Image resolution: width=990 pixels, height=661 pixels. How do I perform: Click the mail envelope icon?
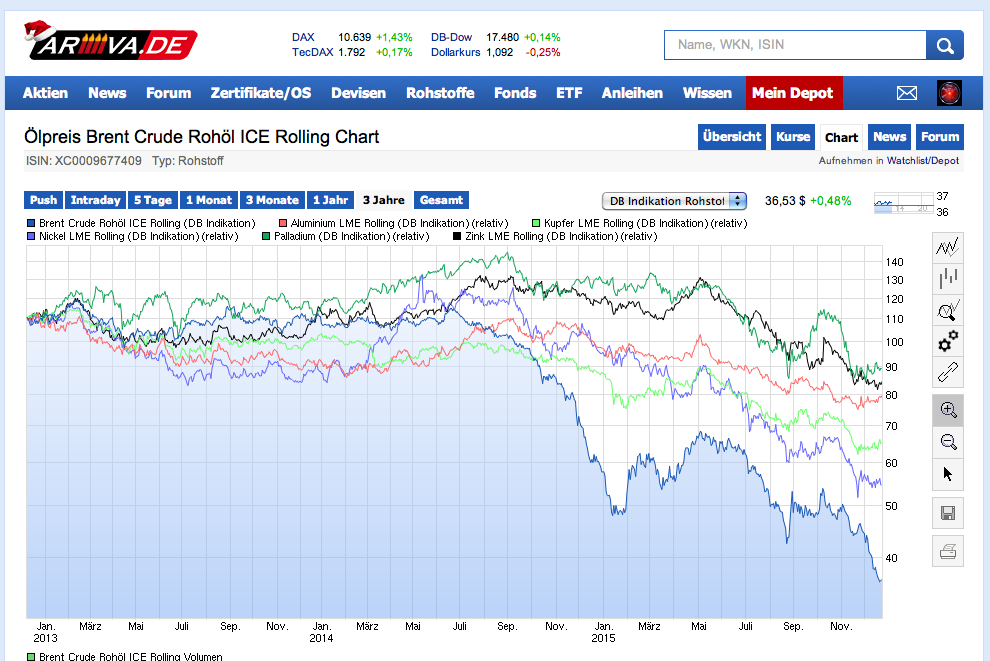906,92
